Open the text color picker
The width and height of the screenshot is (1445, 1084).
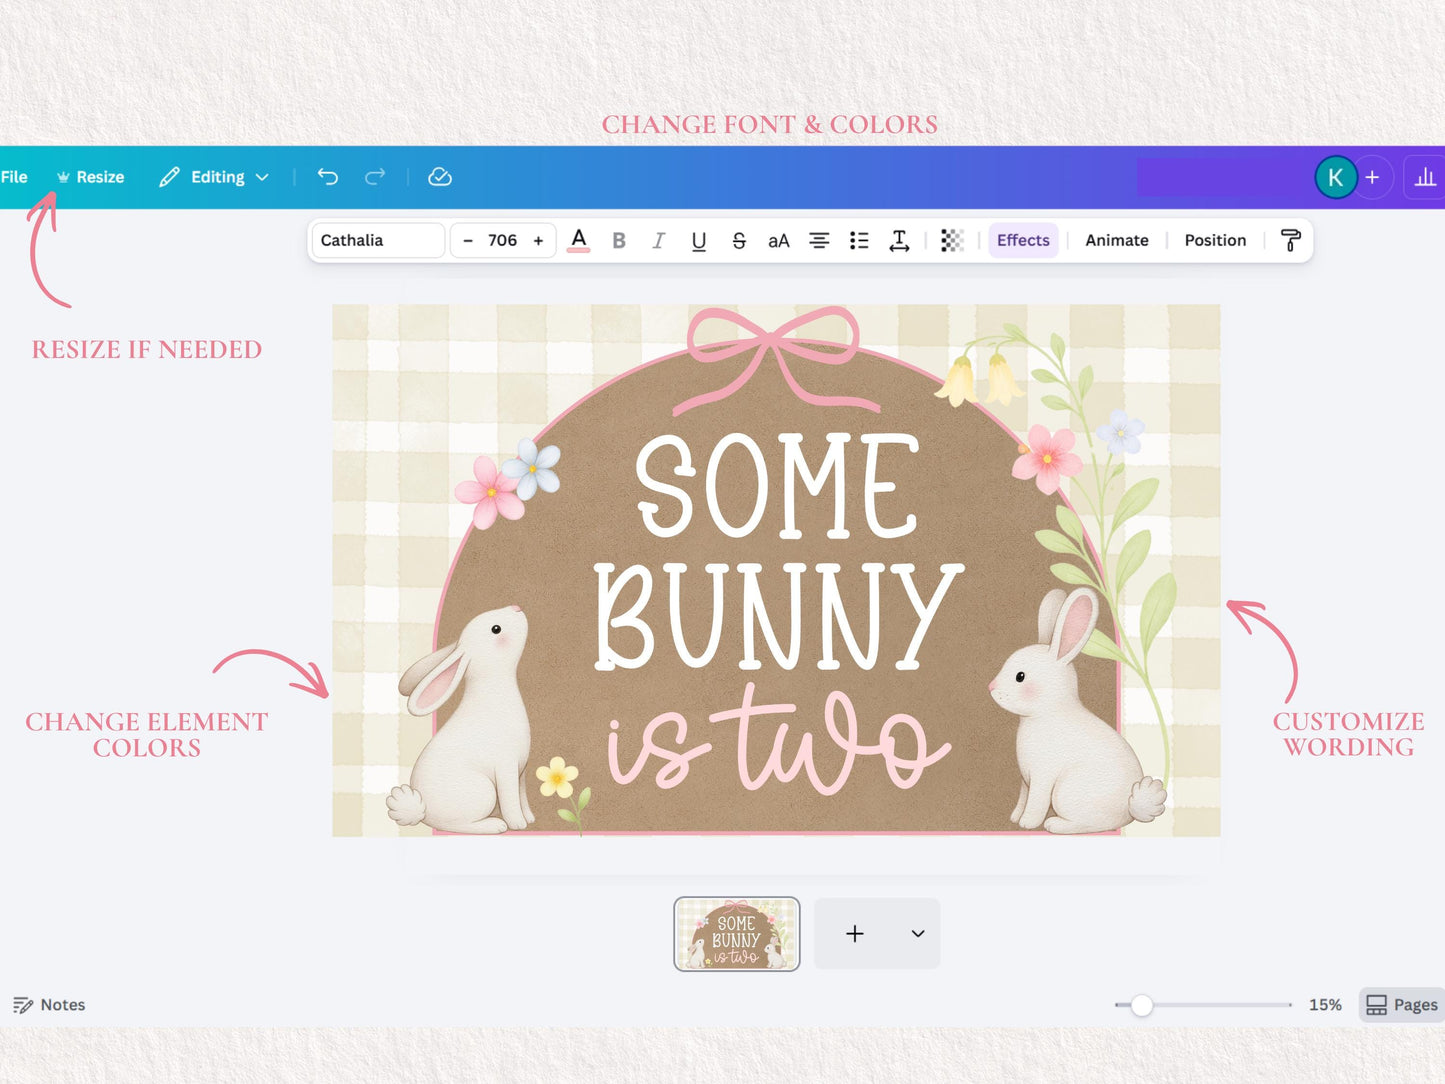pos(578,240)
